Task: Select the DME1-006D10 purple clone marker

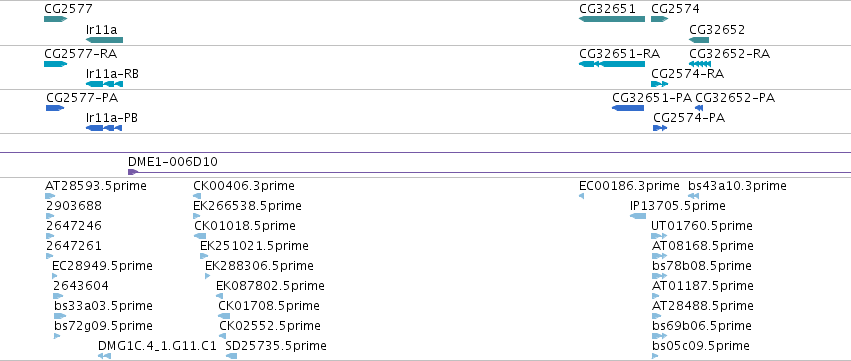Action: (133, 172)
